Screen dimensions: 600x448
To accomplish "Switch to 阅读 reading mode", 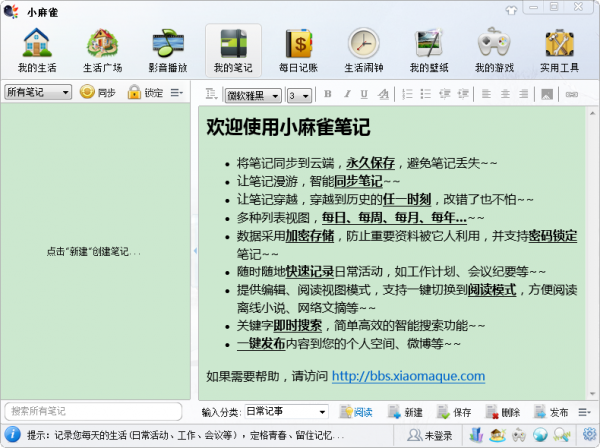I will (x=356, y=412).
